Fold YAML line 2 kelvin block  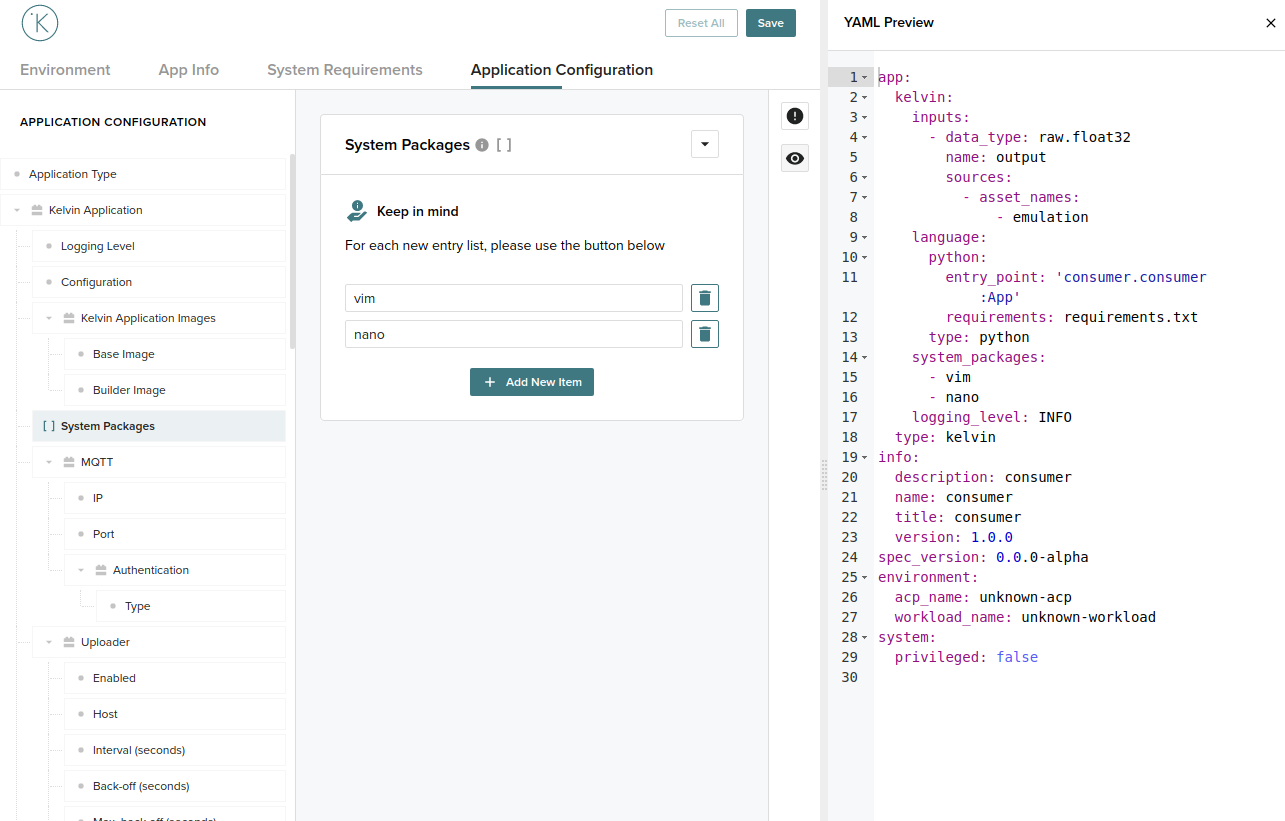coord(865,97)
